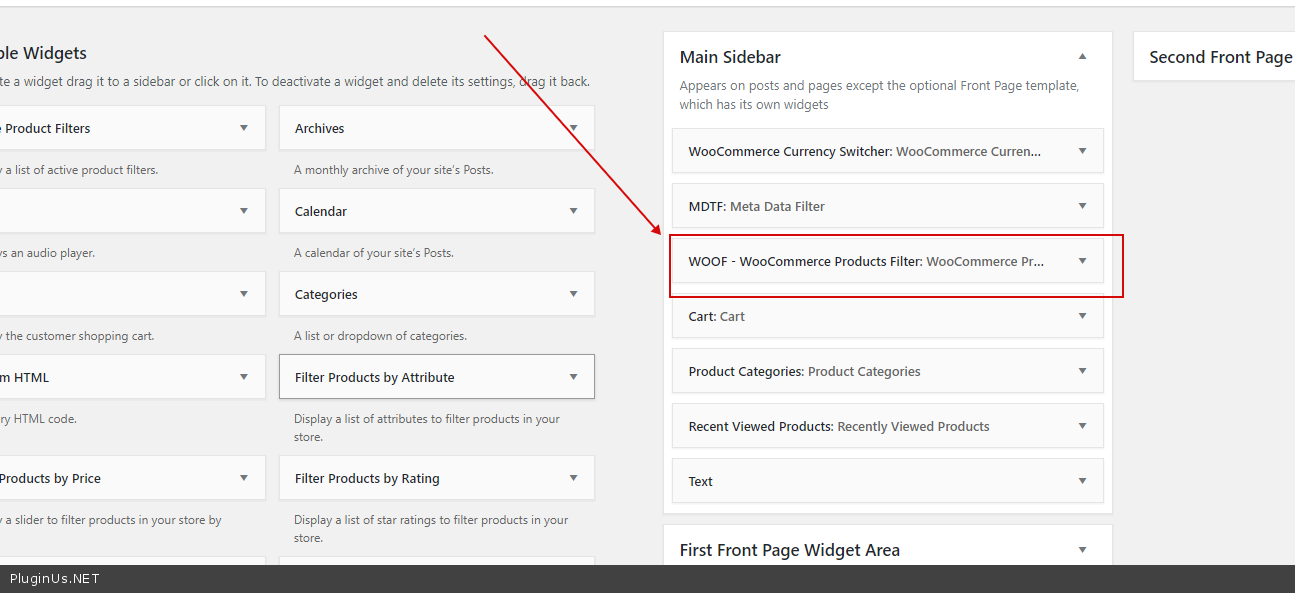
Task: Expand the WOOF Products Filter widget arrow
Action: coord(1082,261)
